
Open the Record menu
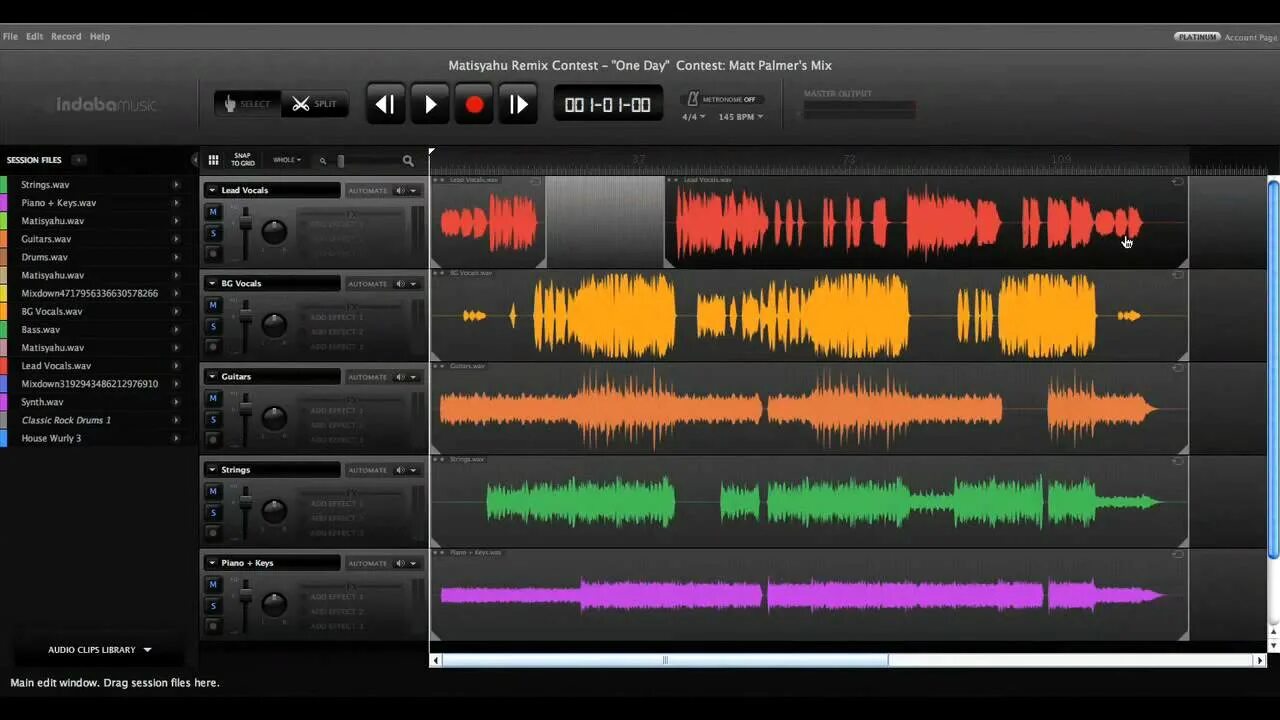coord(66,36)
